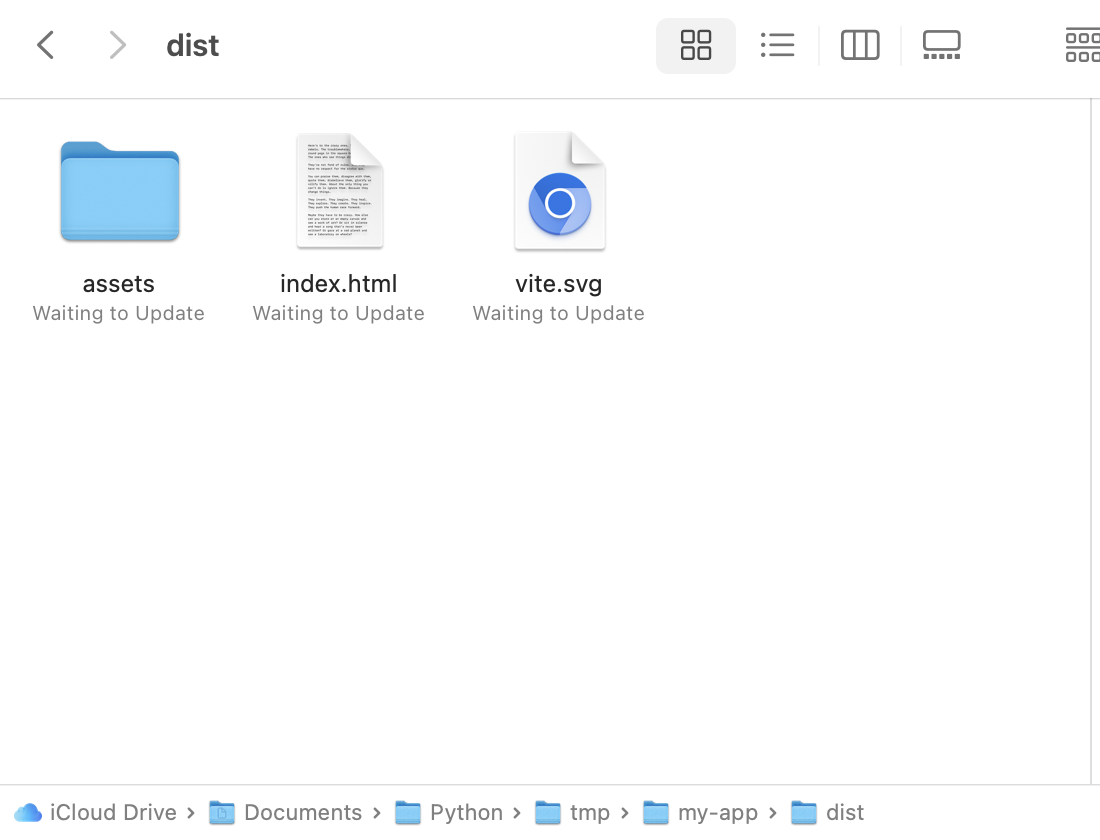
Task: Click the index.html file name label
Action: [x=339, y=283]
